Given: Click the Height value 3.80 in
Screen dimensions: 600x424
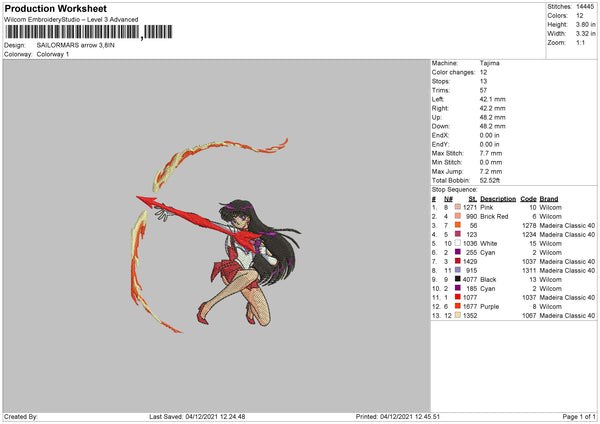Looking at the screenshot, I should tap(585, 24).
